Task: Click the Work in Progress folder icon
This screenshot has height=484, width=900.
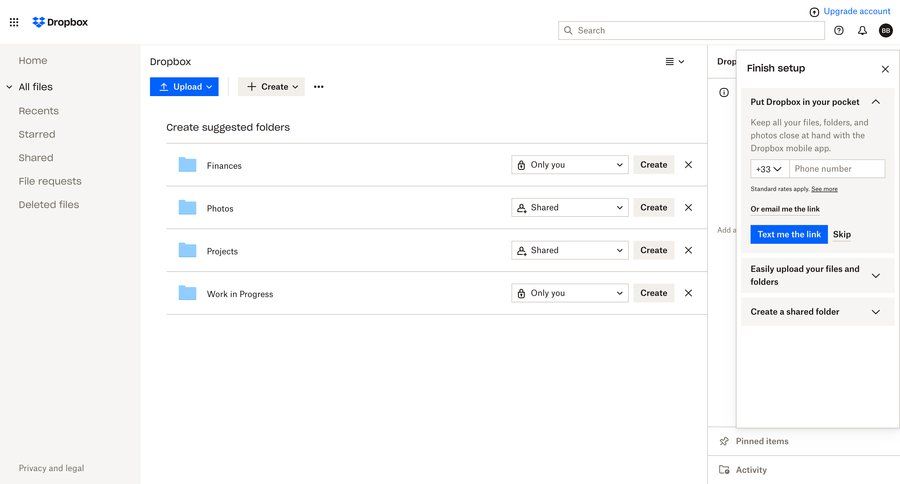Action: pyautogui.click(x=187, y=293)
